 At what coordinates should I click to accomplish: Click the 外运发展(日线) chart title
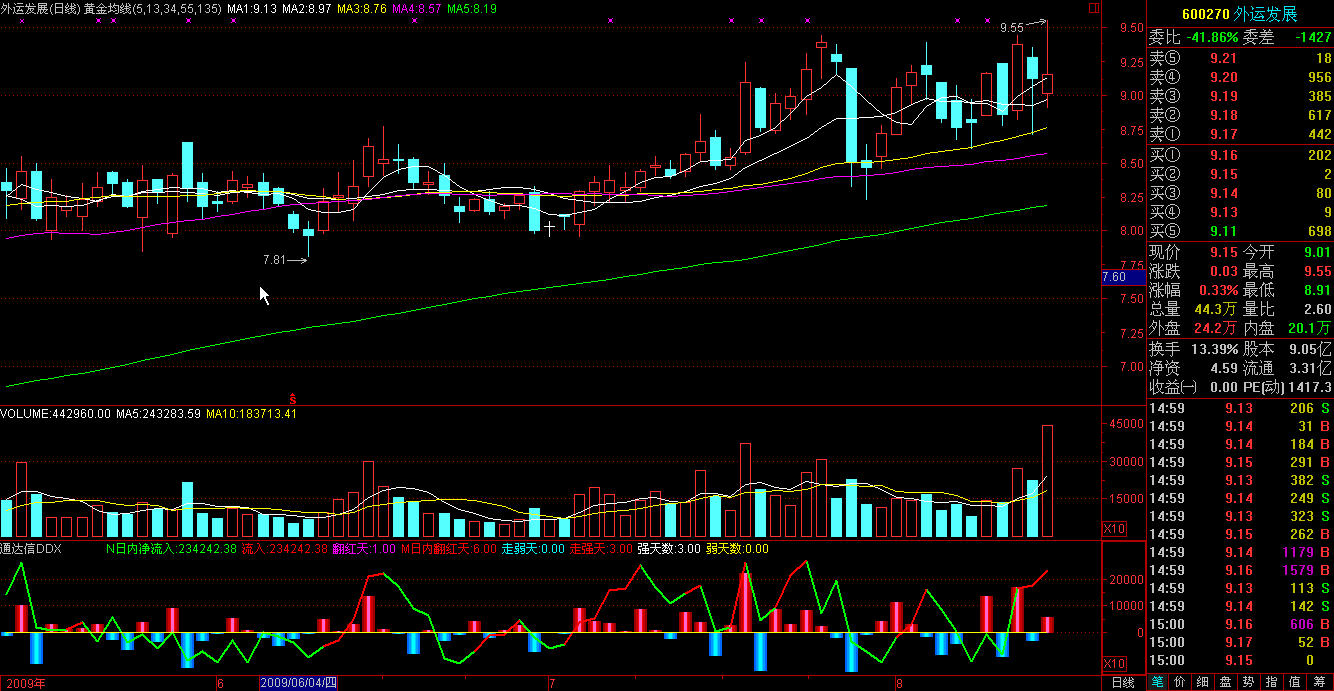click(40, 8)
